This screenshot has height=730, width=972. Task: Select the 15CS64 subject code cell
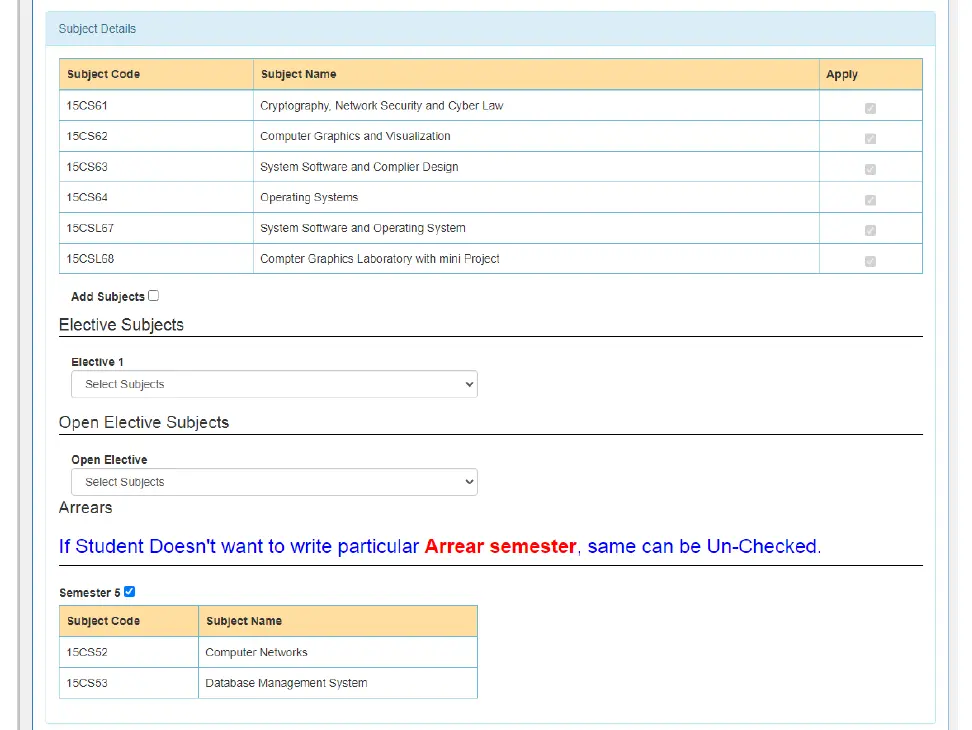156,197
